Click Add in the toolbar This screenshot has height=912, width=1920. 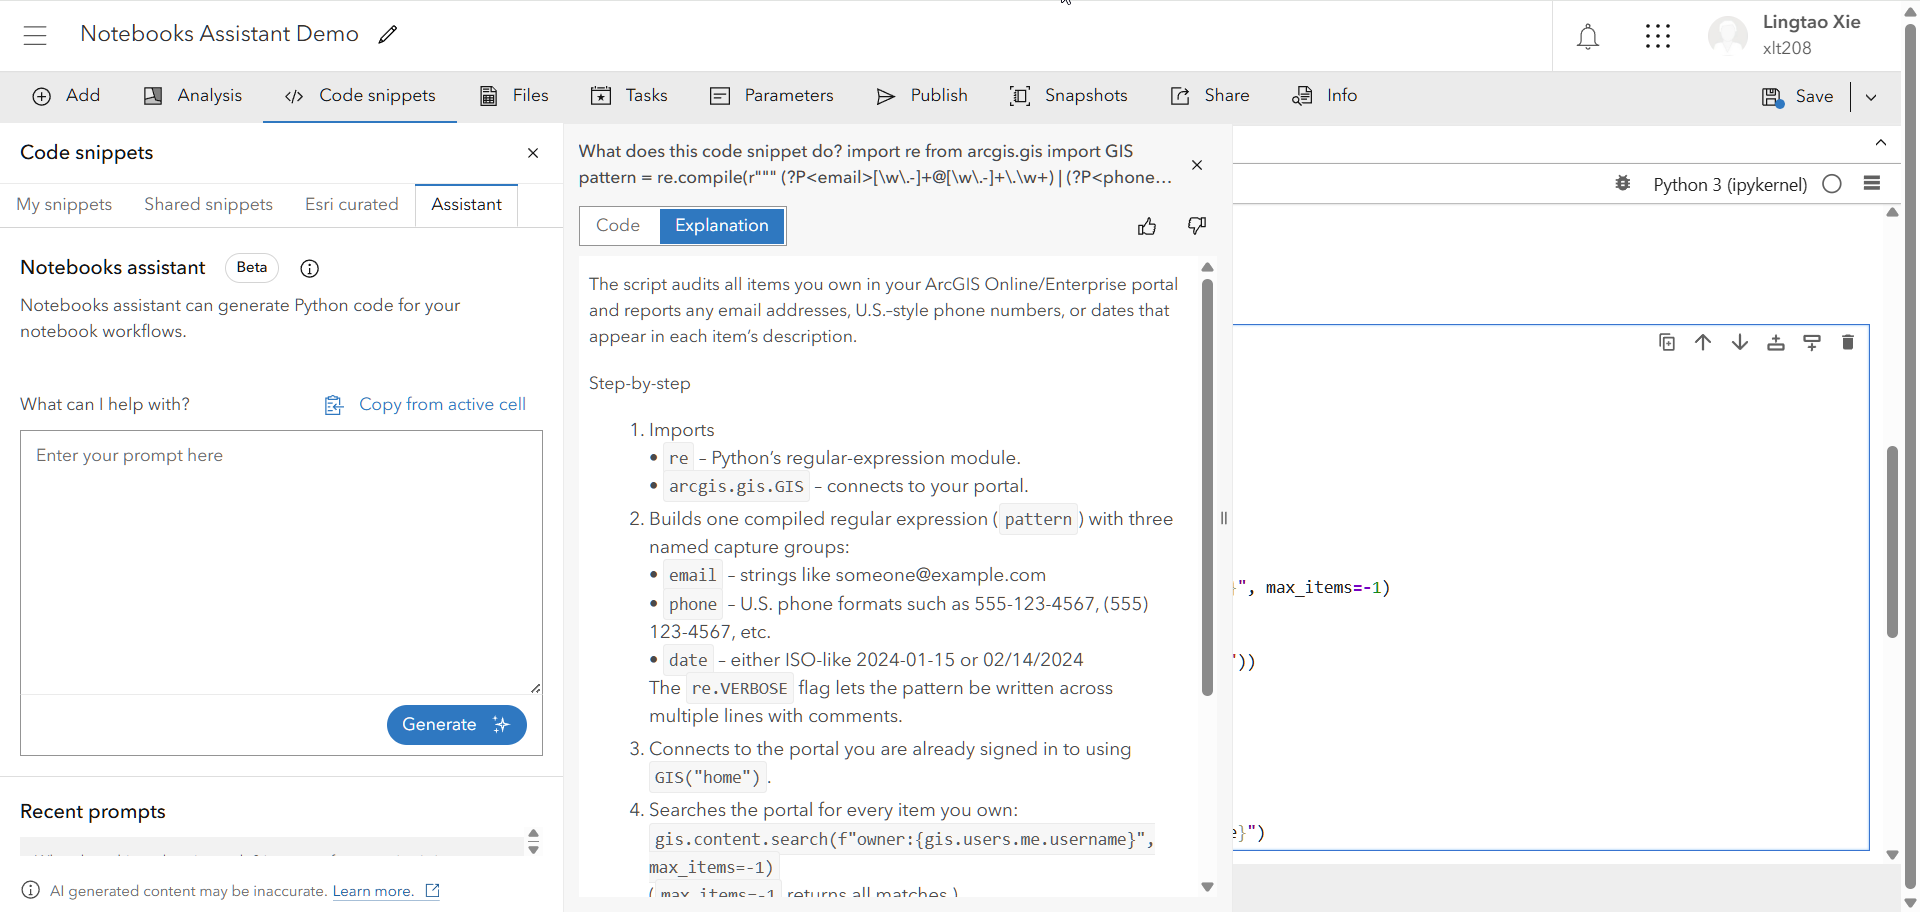click(66, 96)
